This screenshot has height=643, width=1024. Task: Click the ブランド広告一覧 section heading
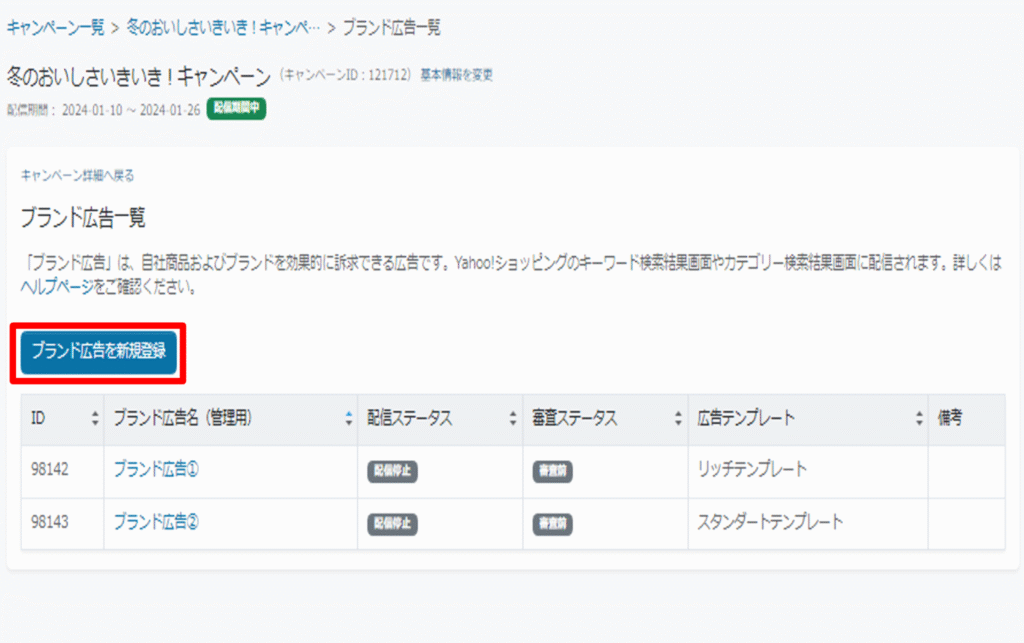click(83, 217)
